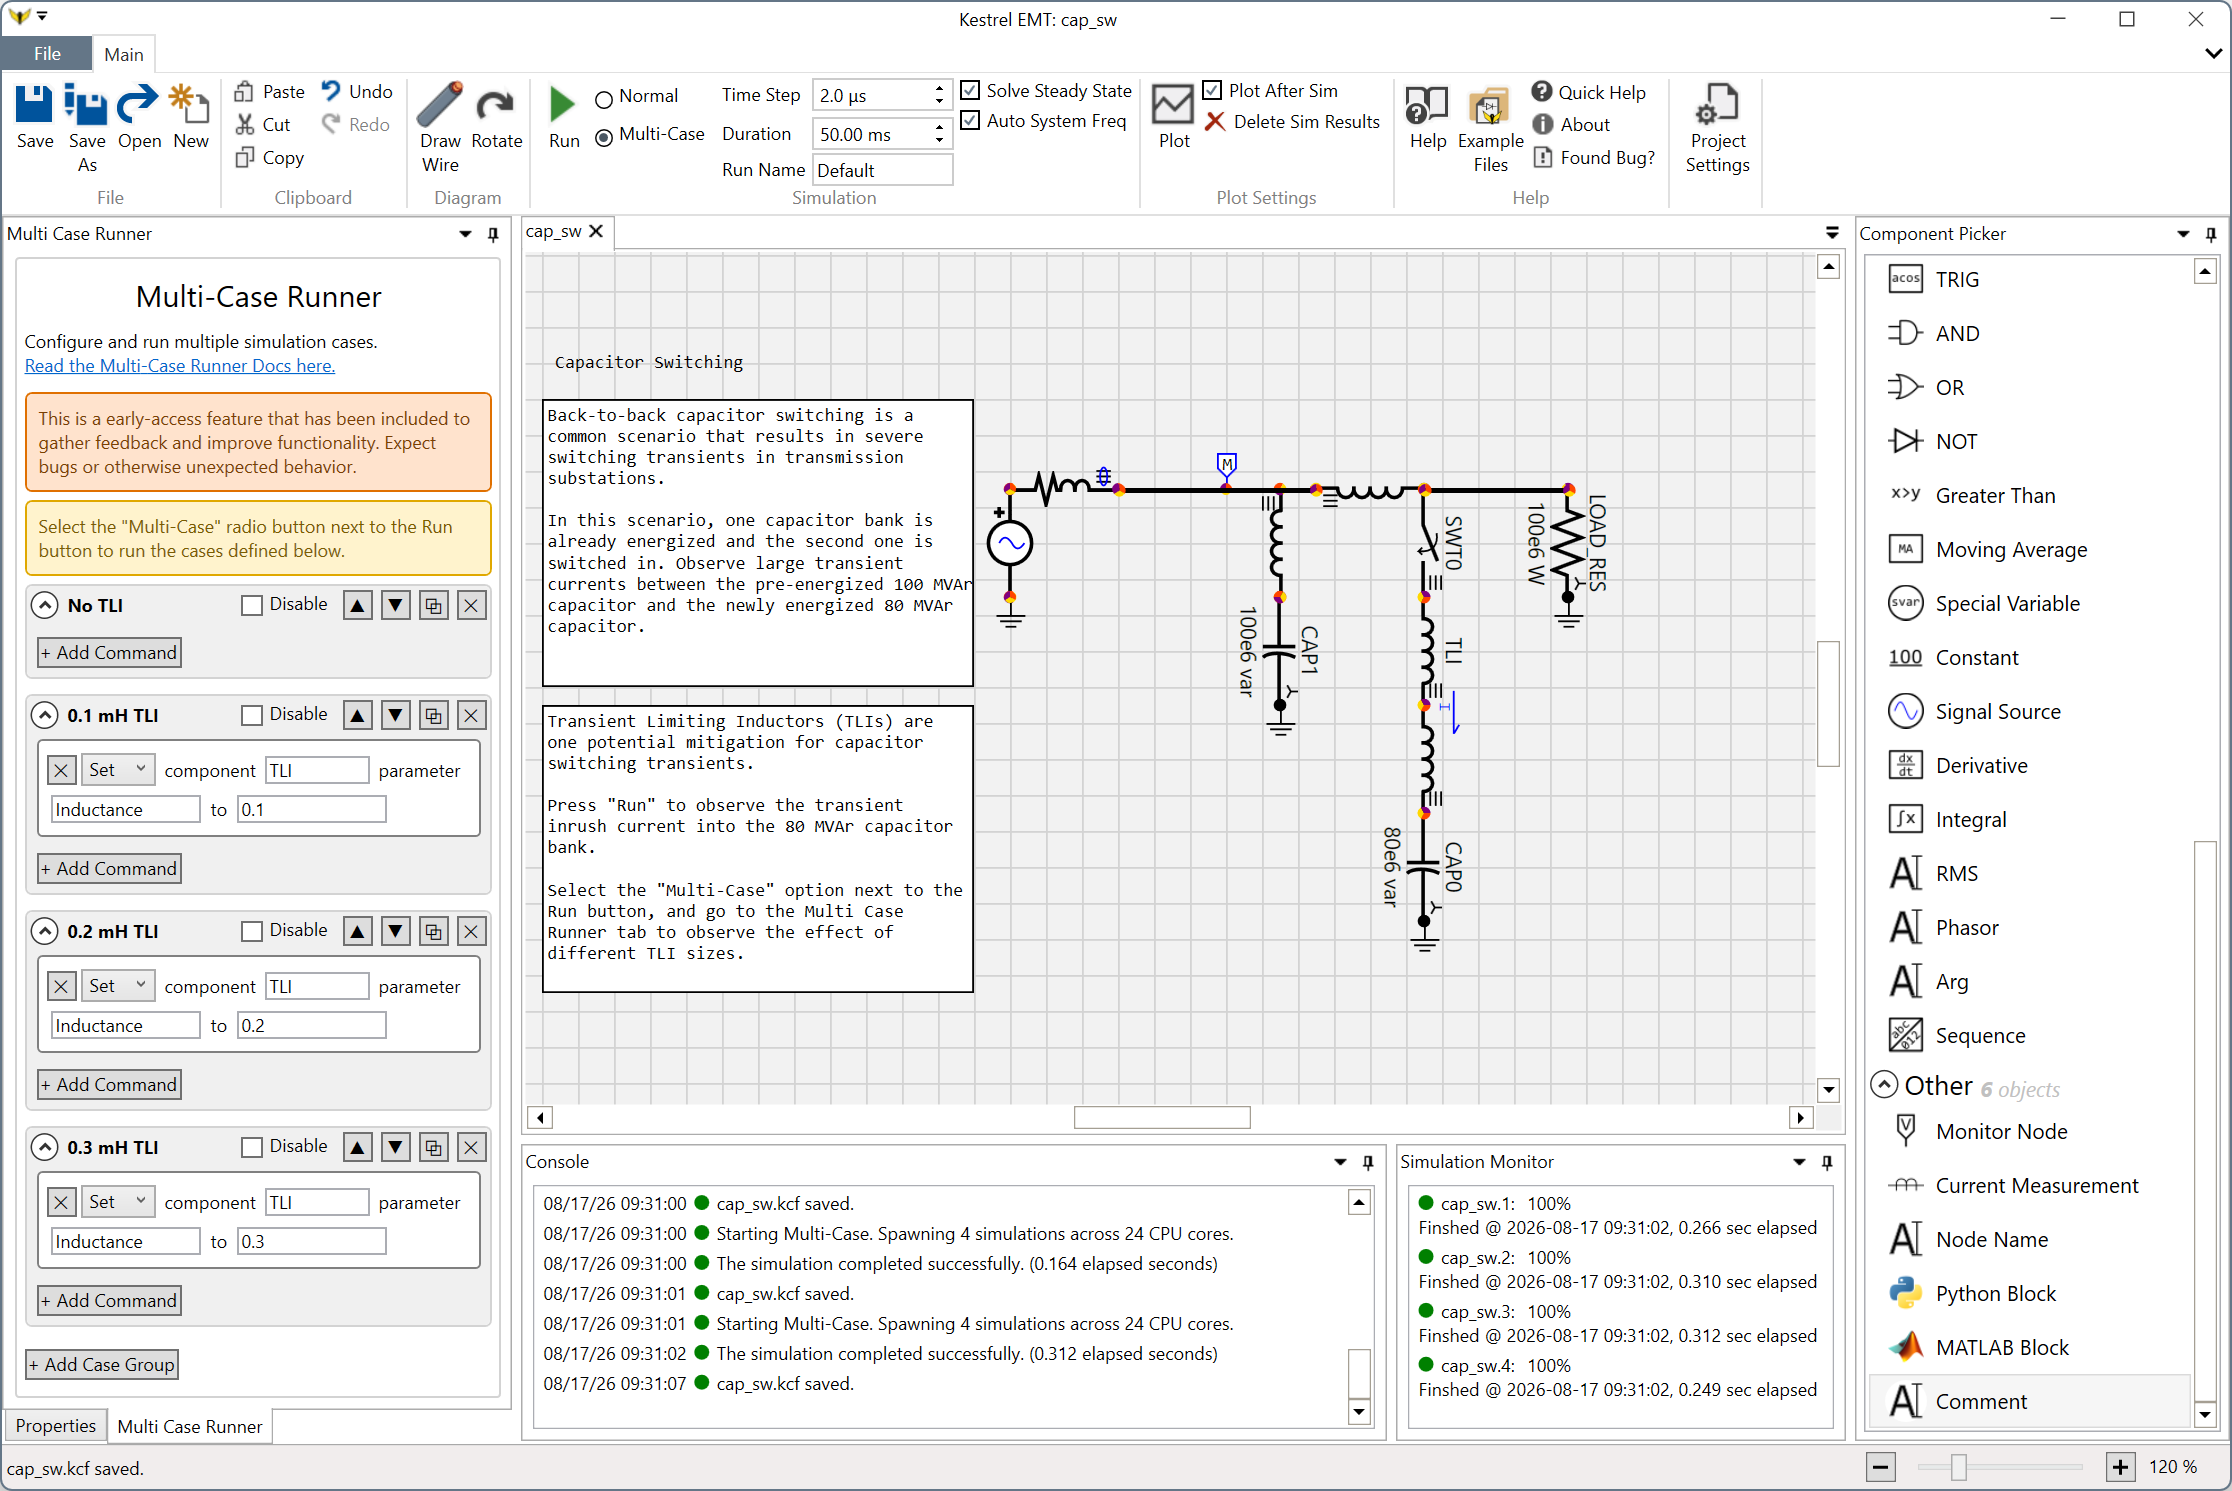
Task: Click Quick Help
Action: pyautogui.click(x=1589, y=92)
